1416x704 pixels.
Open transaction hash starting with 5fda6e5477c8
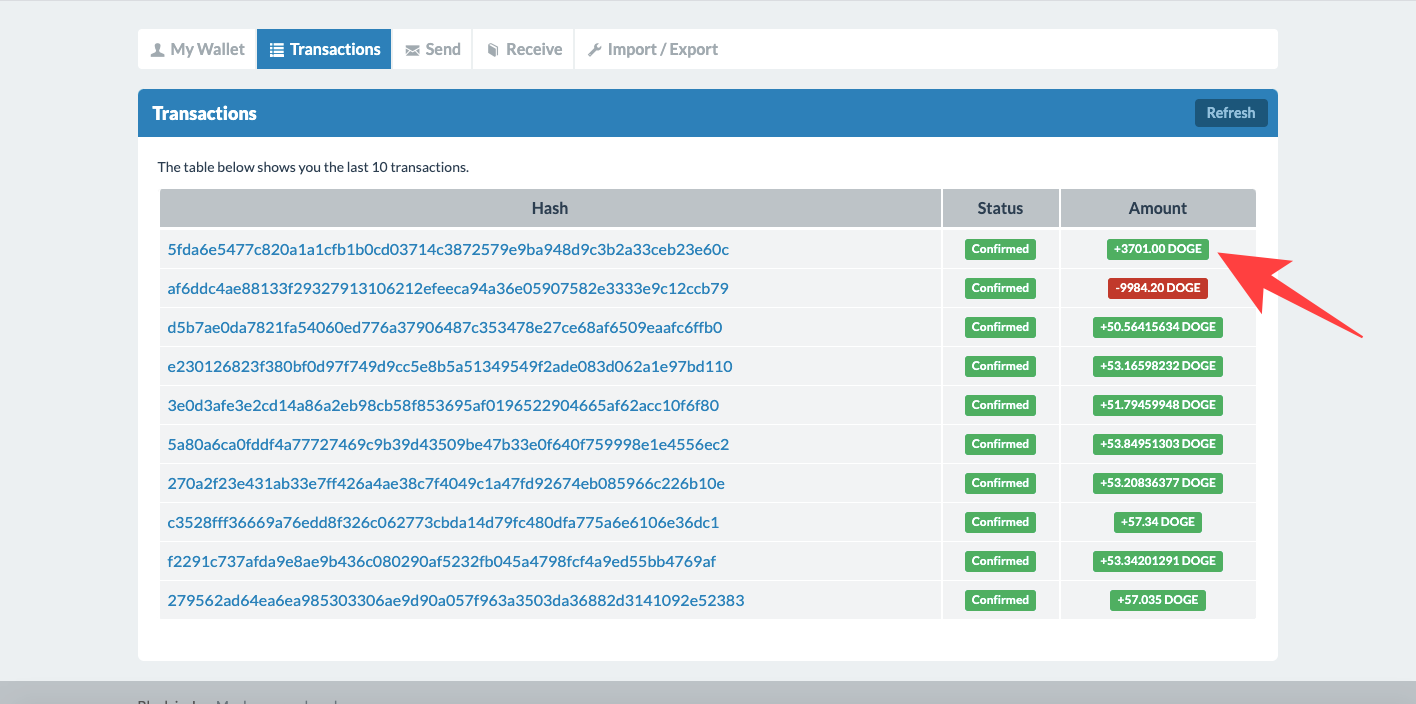[x=448, y=249]
